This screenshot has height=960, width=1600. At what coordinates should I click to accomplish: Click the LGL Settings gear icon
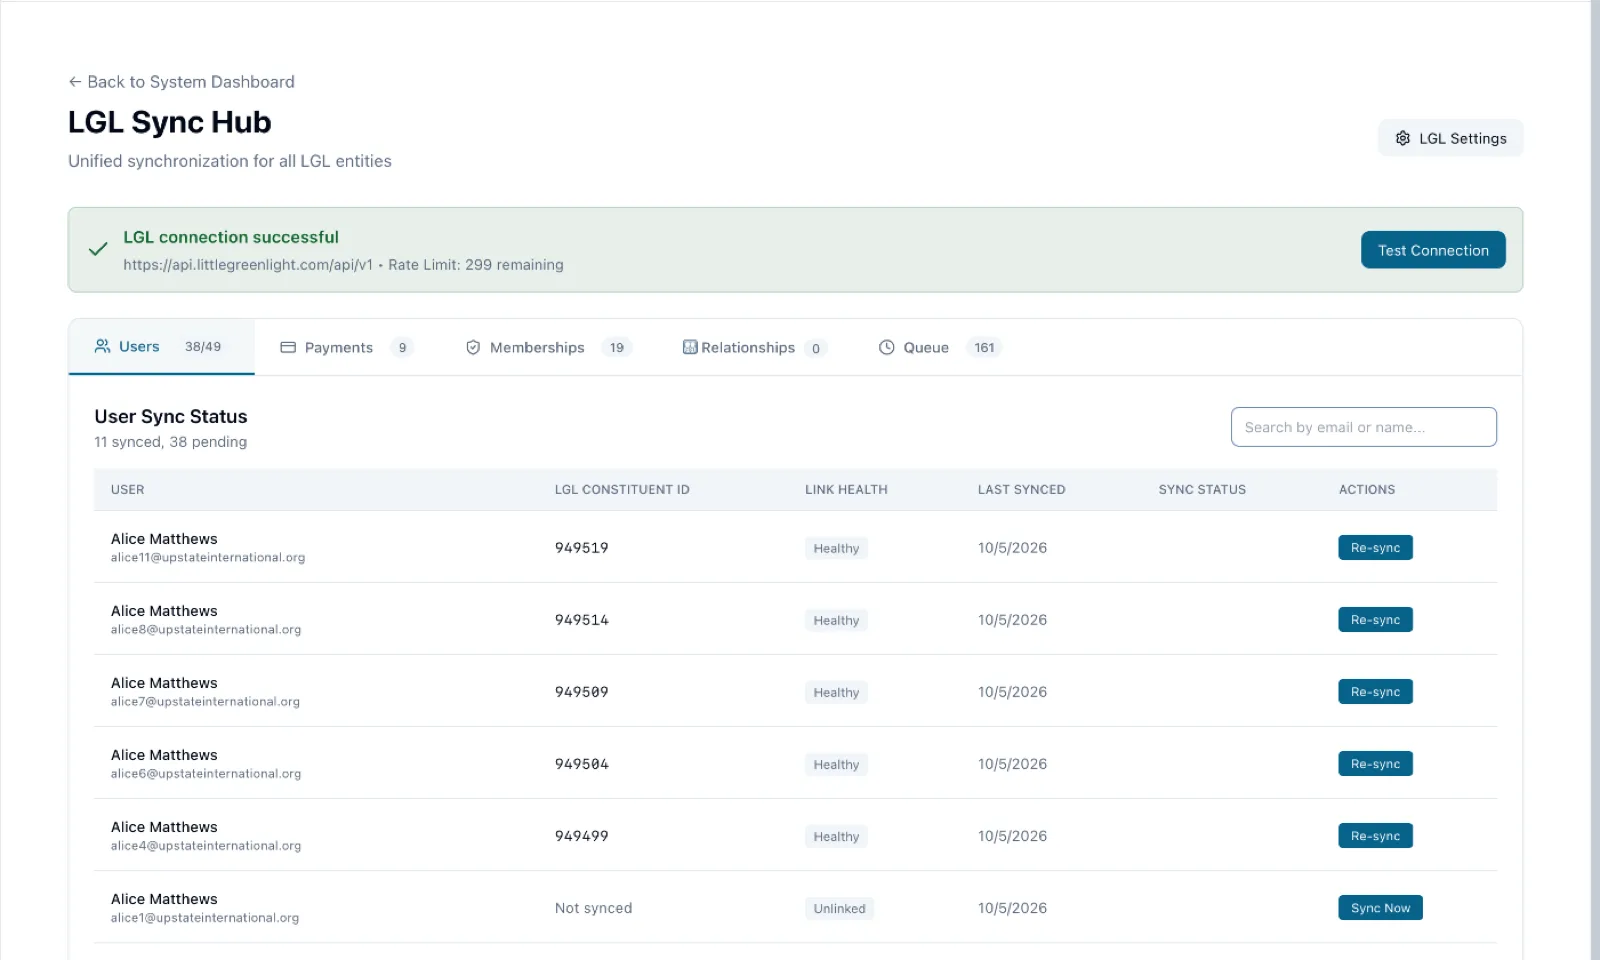(1403, 138)
